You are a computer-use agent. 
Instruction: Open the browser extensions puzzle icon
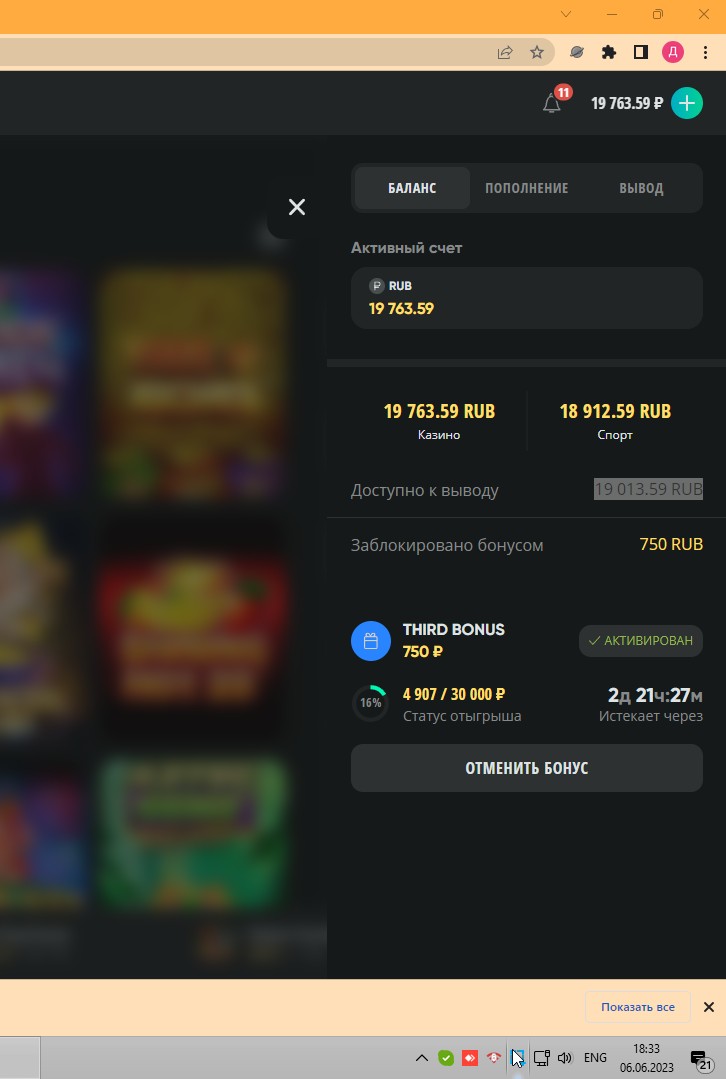[x=608, y=52]
